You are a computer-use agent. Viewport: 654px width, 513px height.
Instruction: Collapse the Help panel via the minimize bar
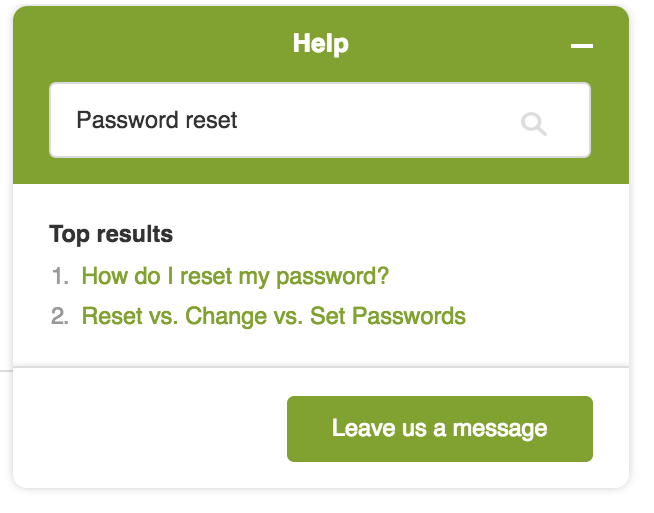[x=582, y=46]
